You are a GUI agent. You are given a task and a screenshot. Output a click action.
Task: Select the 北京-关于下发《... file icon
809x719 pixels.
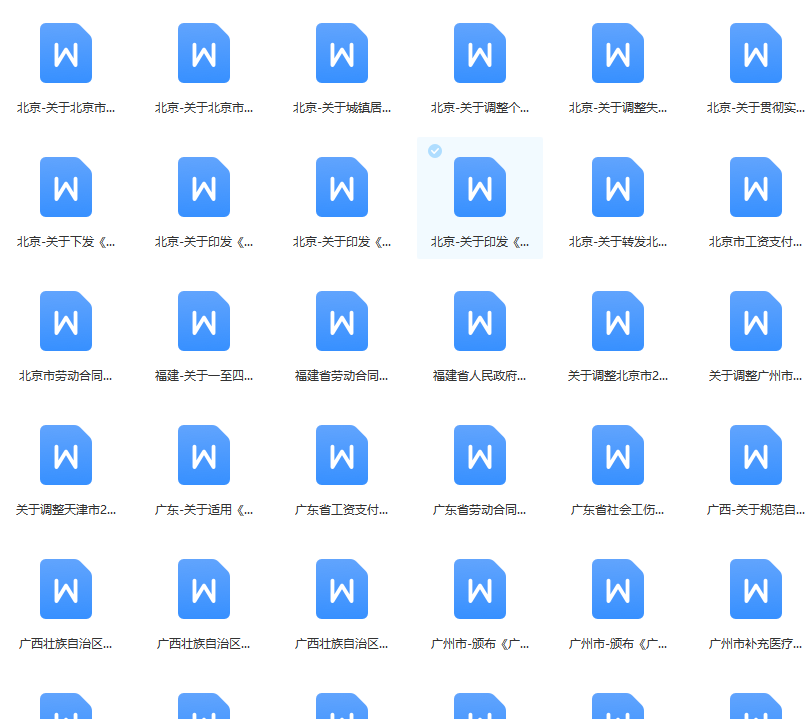(x=66, y=187)
